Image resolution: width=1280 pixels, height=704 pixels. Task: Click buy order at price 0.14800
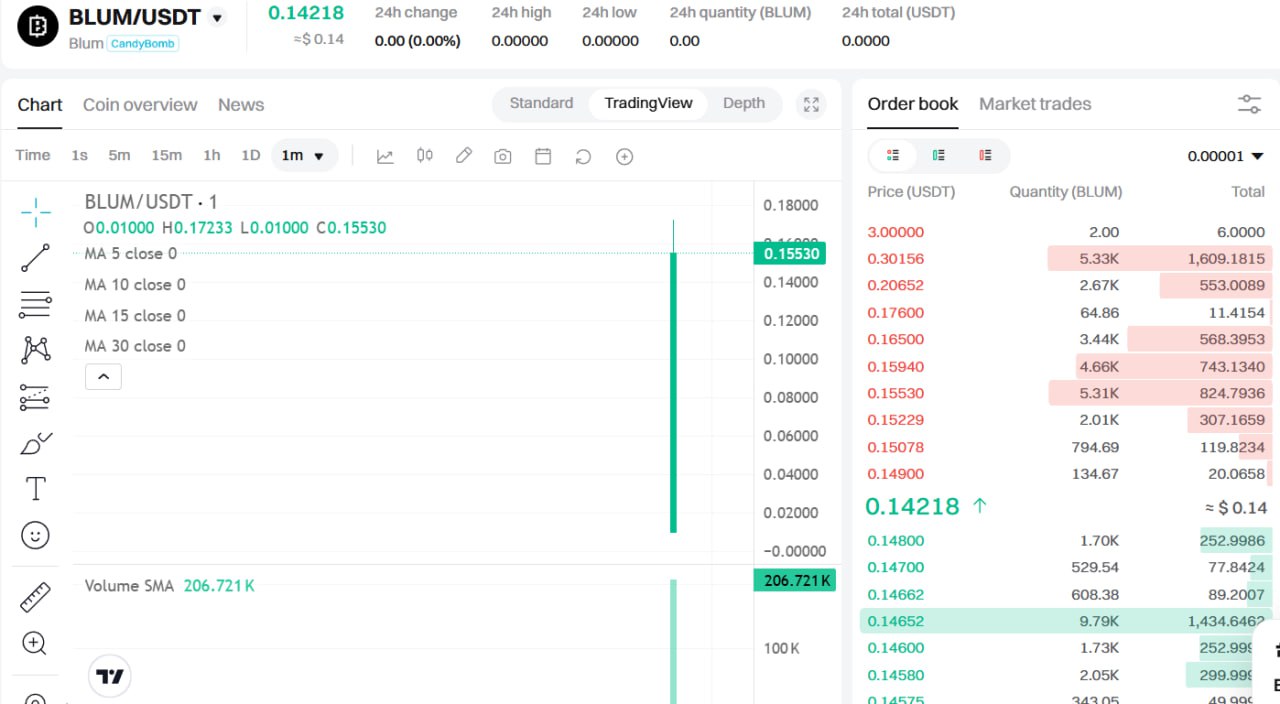point(1066,541)
